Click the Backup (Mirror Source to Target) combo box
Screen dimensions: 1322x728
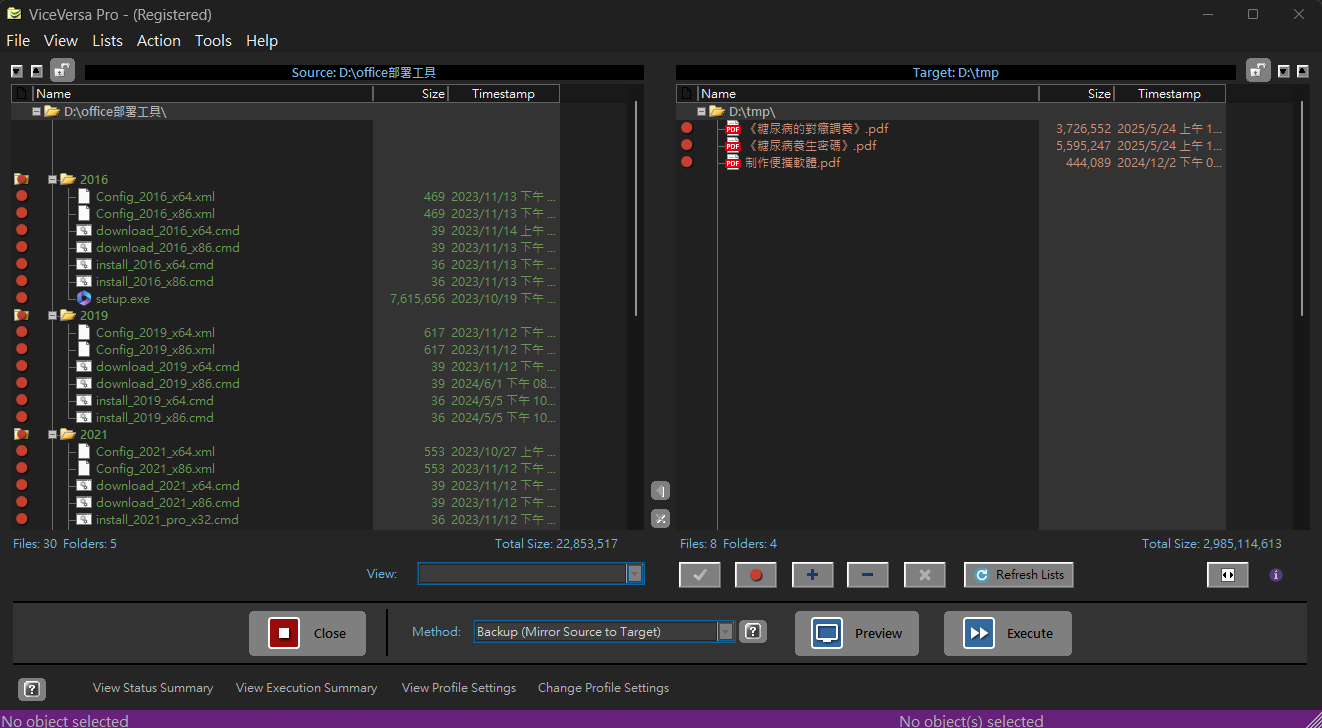[604, 631]
